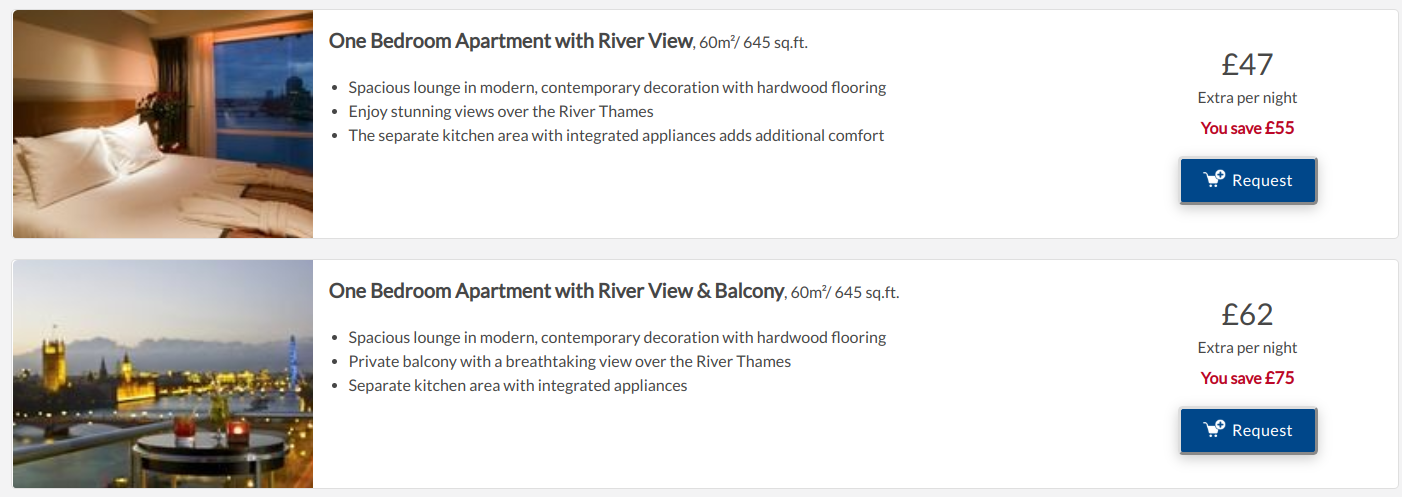Open the balcony night-view photo thumbnail
1402x497 pixels.
tap(163, 374)
